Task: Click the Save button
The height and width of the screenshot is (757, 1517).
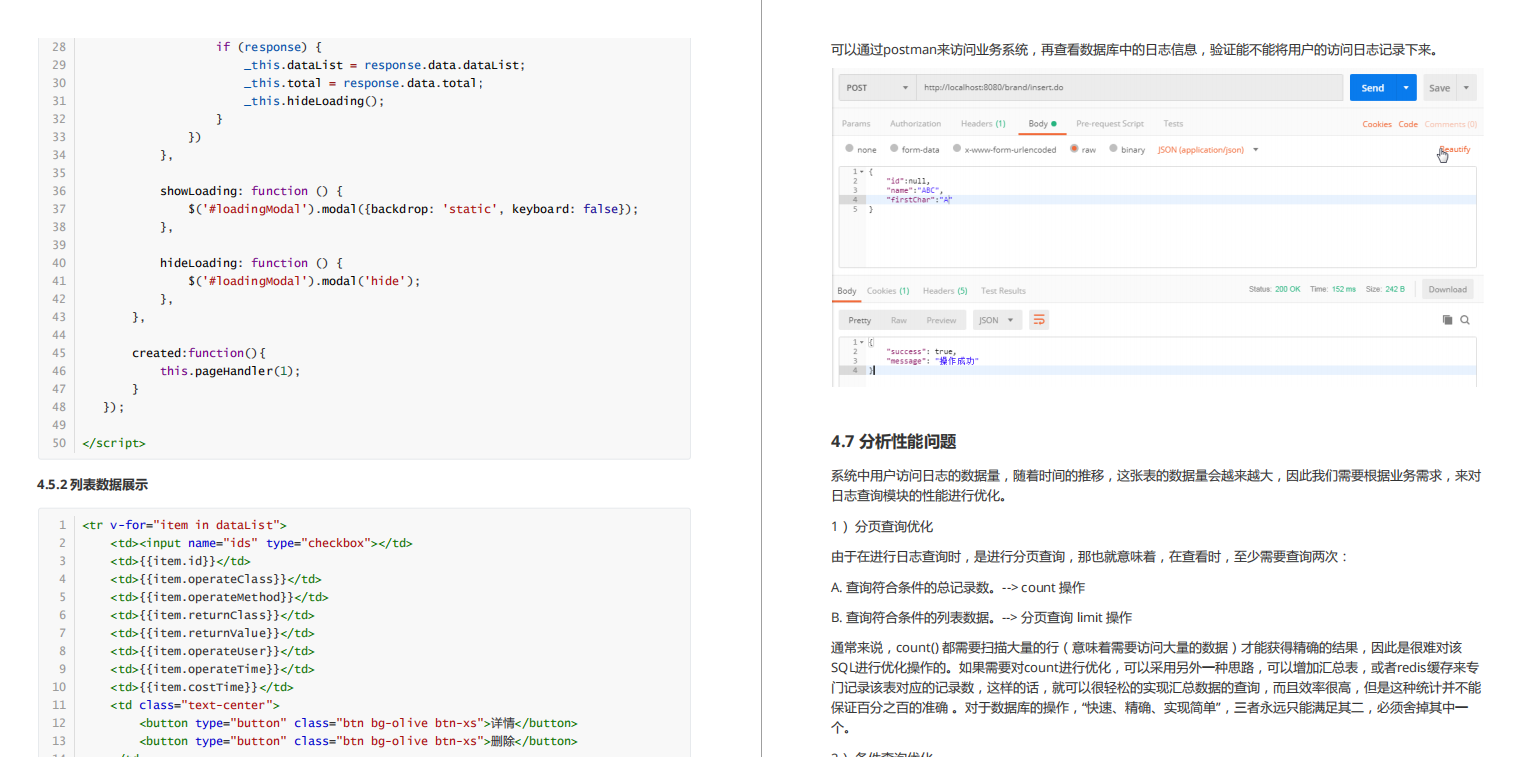Action: pos(1440,88)
